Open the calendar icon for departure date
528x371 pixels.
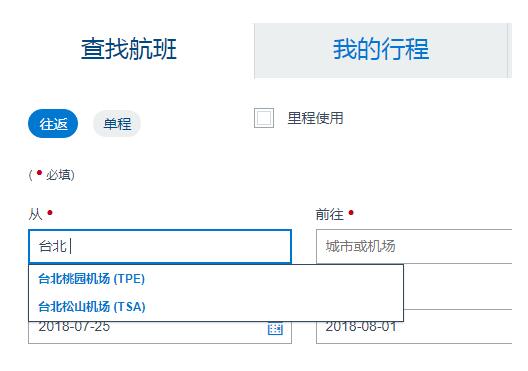[x=275, y=329]
